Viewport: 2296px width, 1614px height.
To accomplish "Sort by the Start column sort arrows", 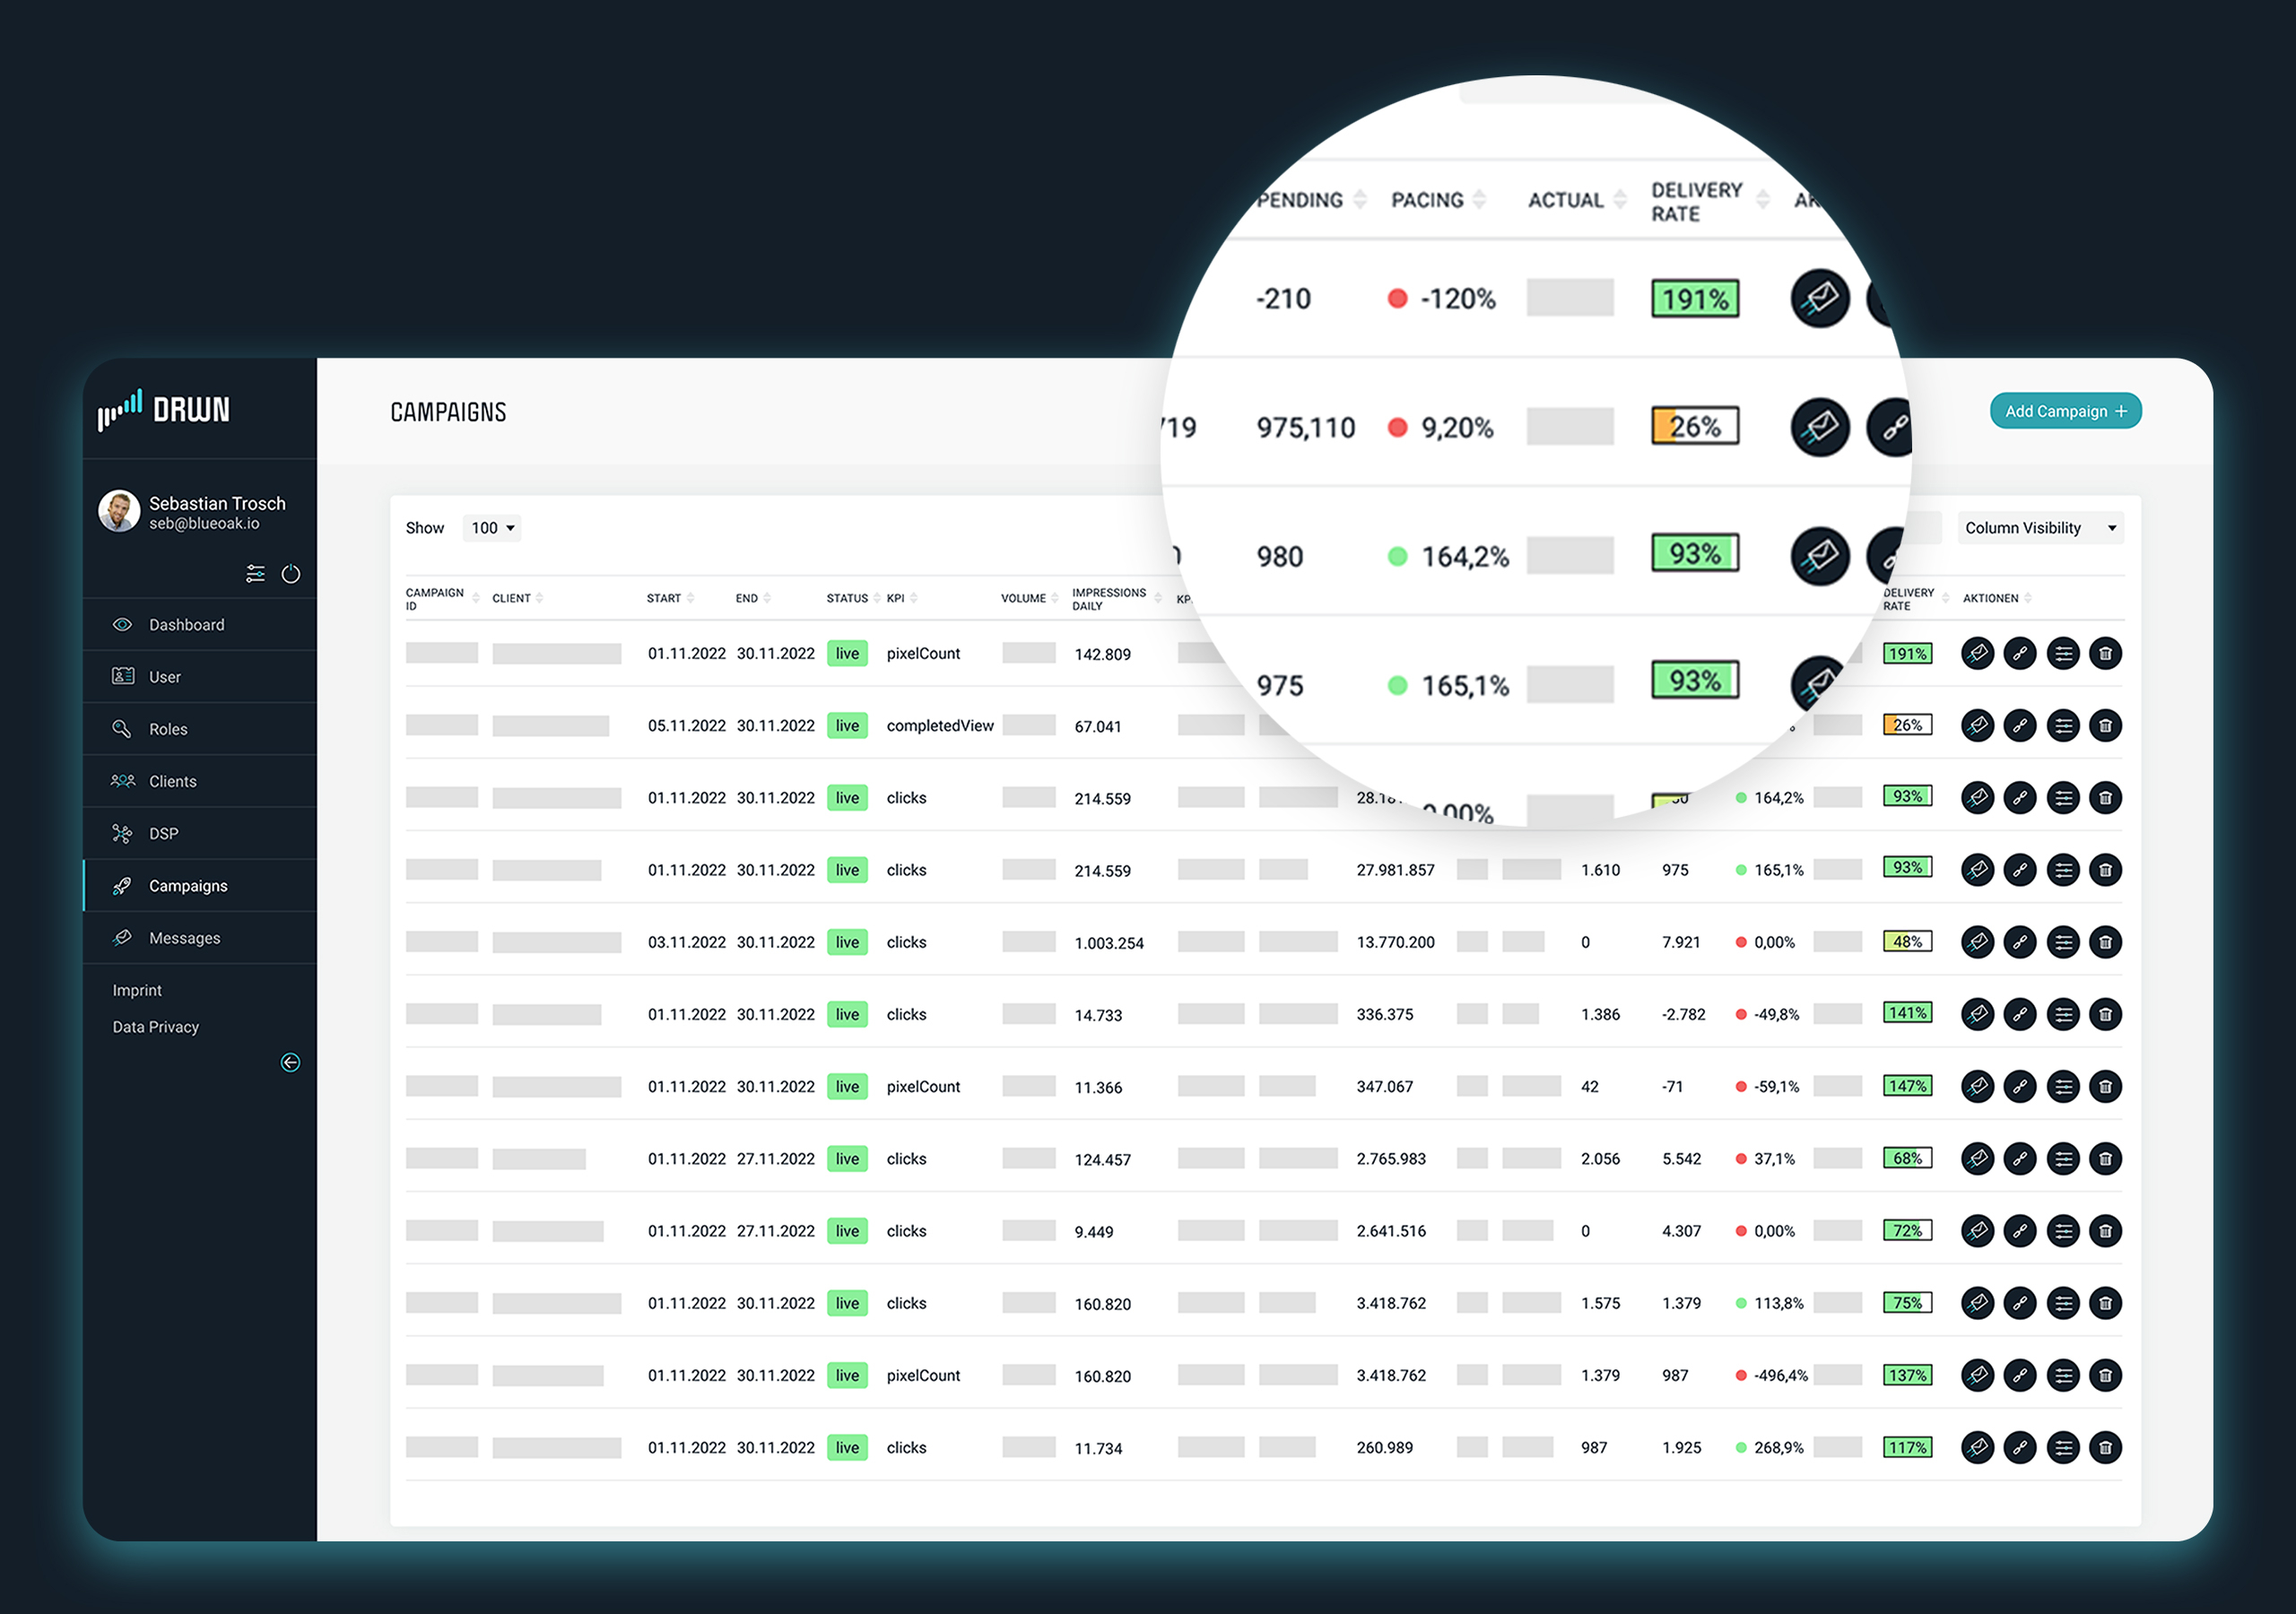I will [690, 598].
